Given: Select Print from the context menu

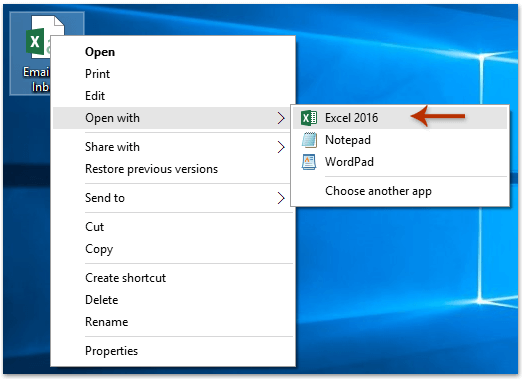Looking at the screenshot, I should tap(173, 74).
